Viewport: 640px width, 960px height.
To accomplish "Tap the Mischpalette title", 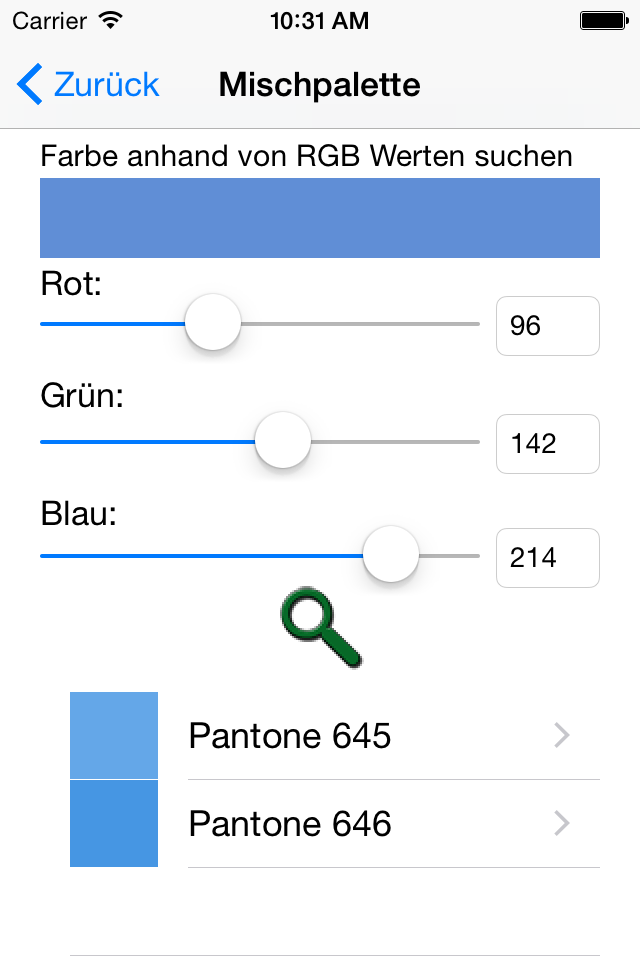I will click(x=320, y=85).
